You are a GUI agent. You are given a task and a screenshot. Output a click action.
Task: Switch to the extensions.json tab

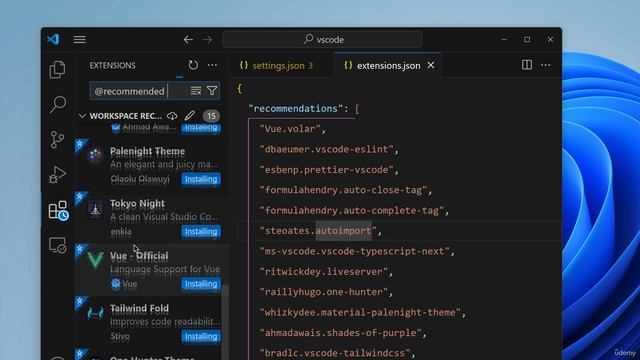tap(388, 65)
